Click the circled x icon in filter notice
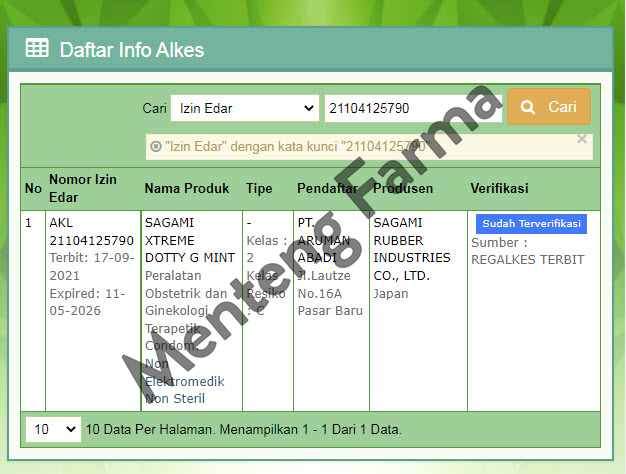The width and height of the screenshot is (626, 474). point(156,147)
